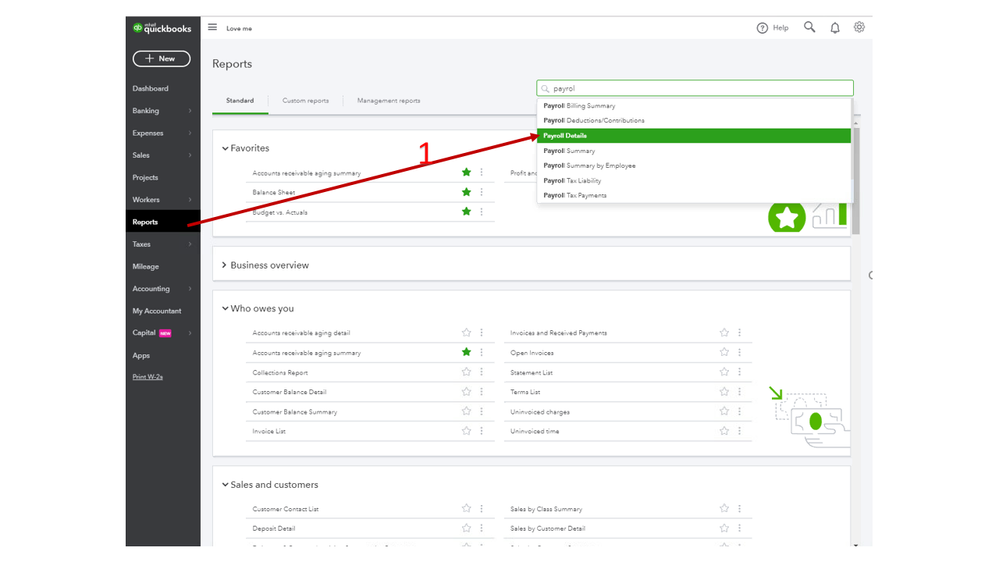Screen dimensions: 999x562
Task: Open the hamburger menu icon
Action: [212, 27]
